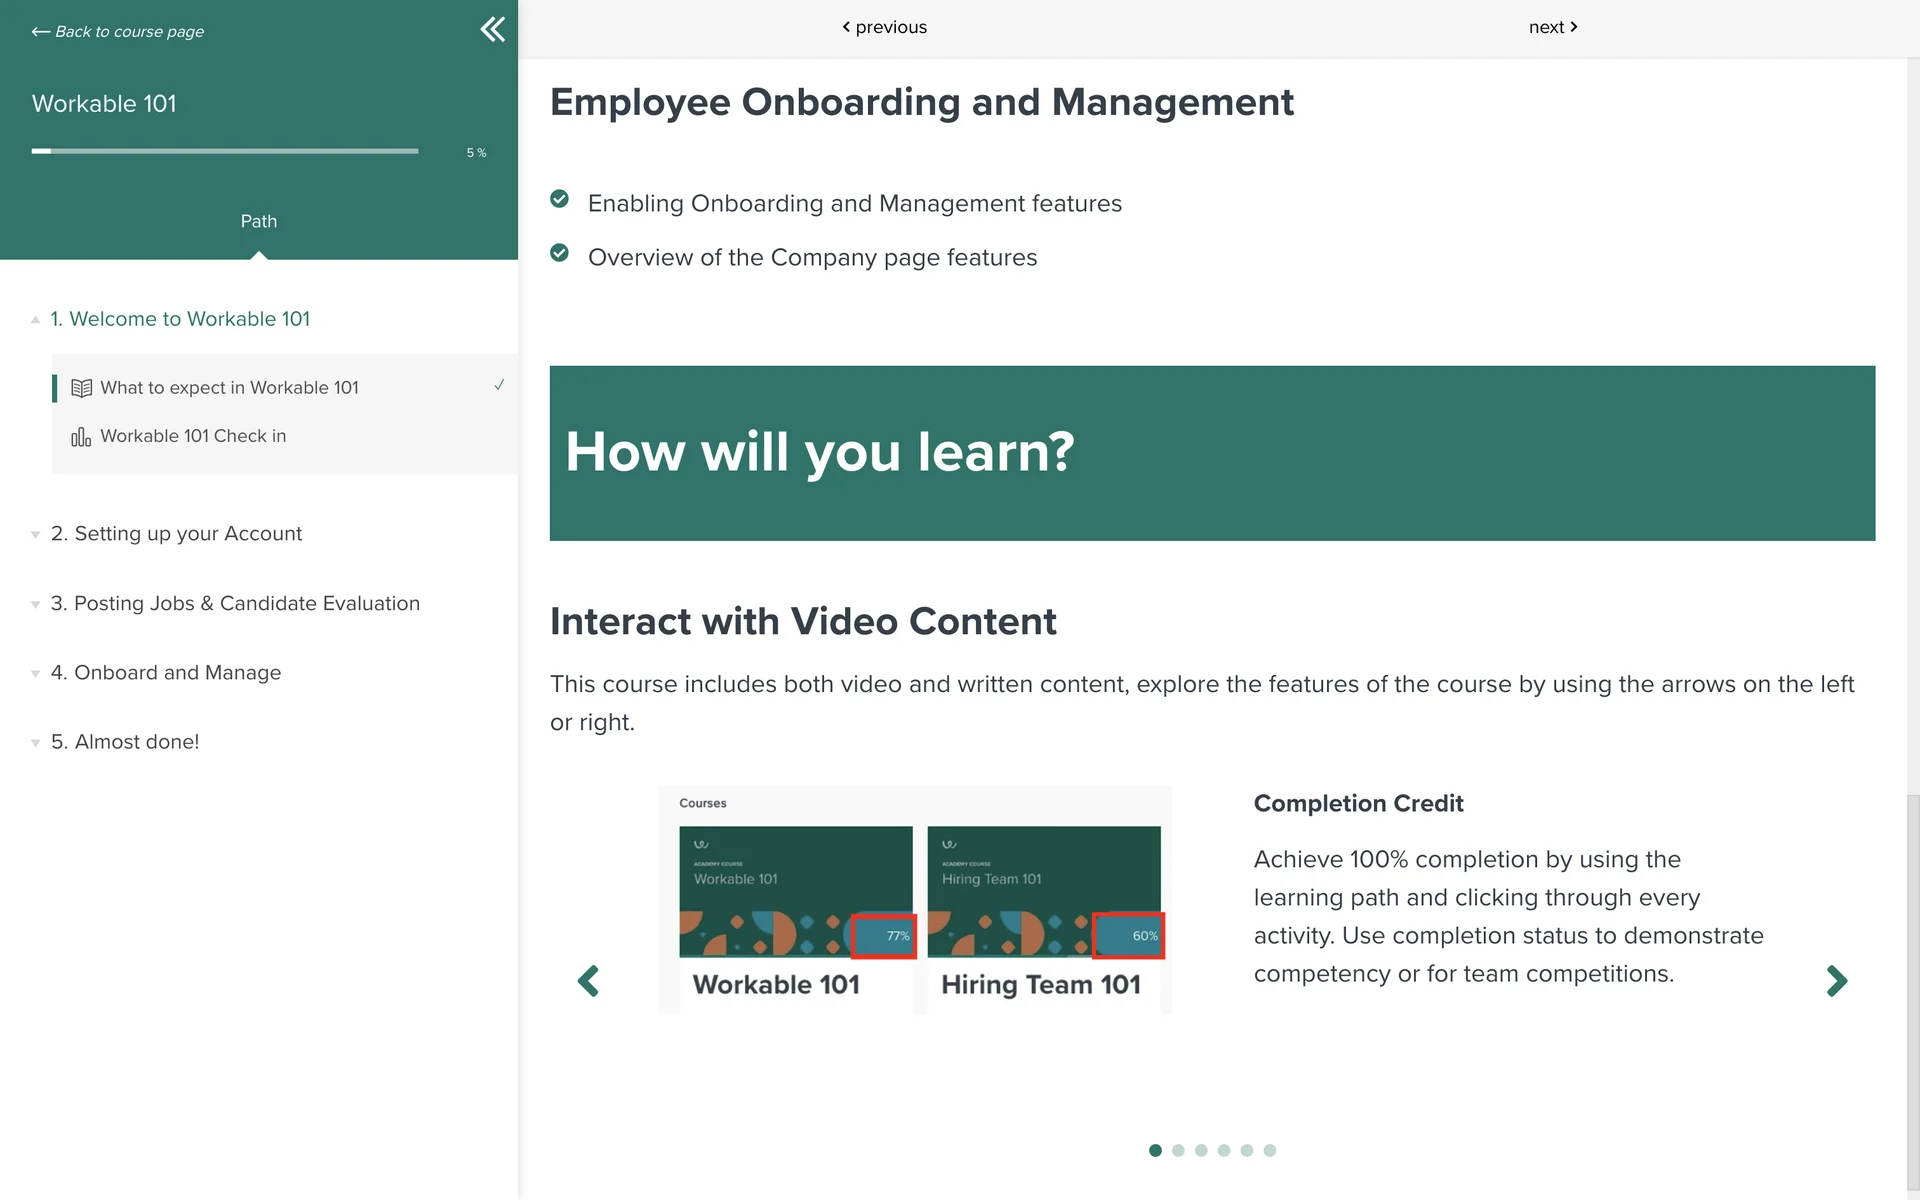Open the Workable 101 Check in lesson
Viewport: 1920px width, 1200px height.
(193, 436)
